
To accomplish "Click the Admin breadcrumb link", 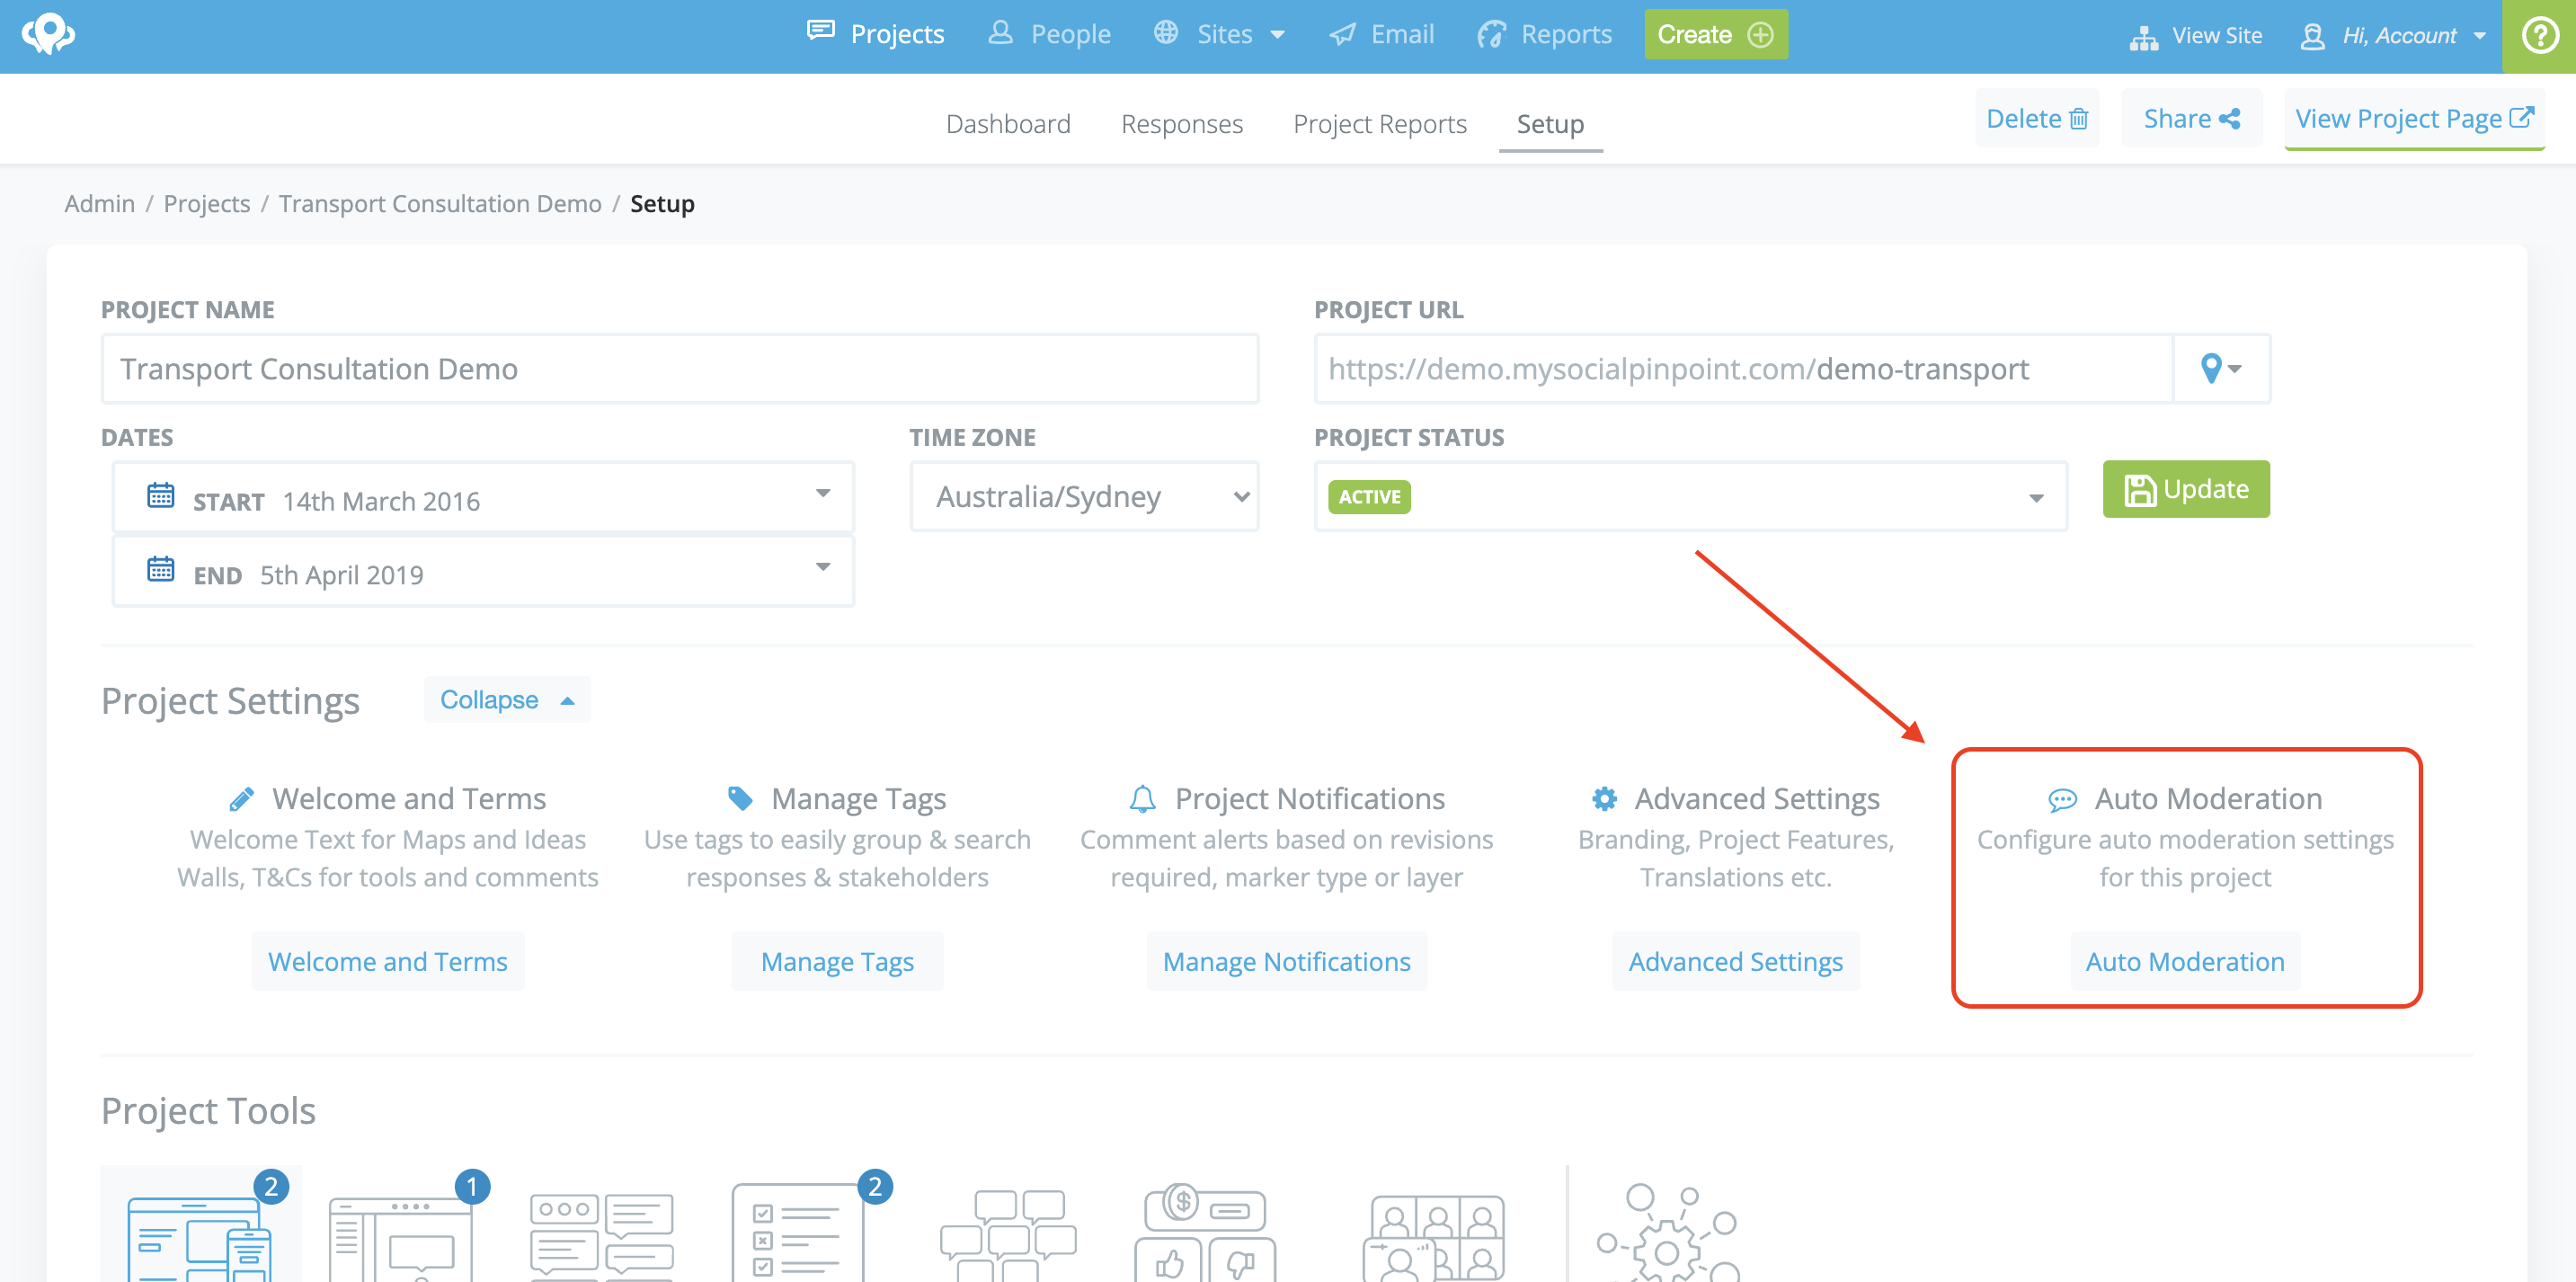I will pyautogui.click(x=99, y=204).
